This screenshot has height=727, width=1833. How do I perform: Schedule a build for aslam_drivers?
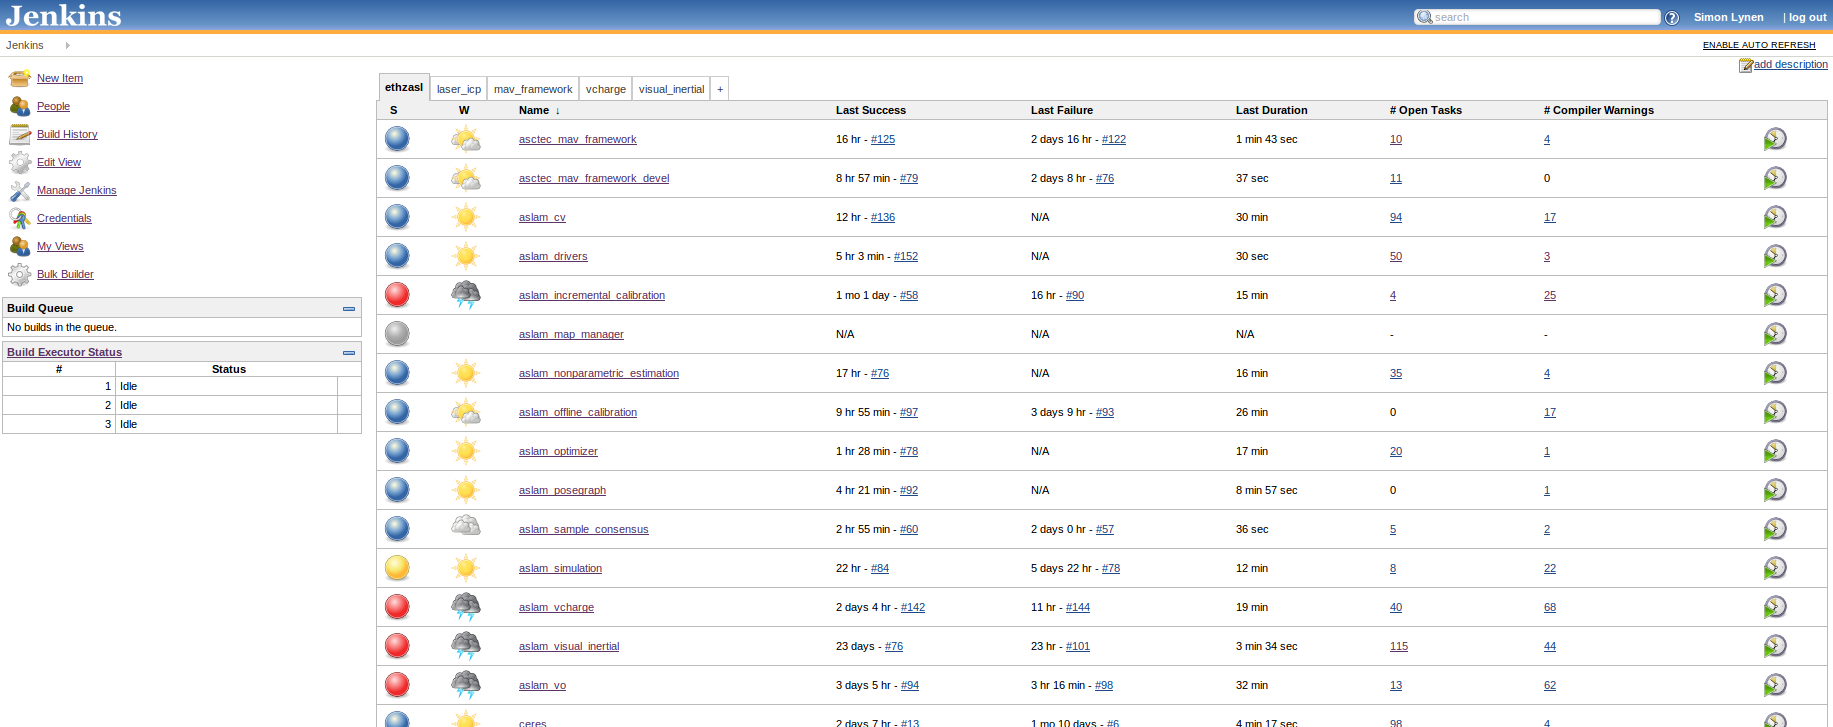coord(1775,256)
